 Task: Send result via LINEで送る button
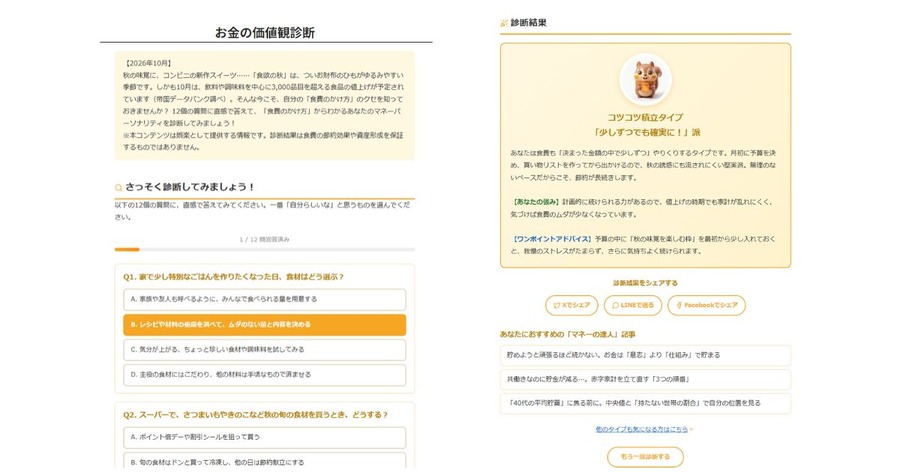click(x=633, y=305)
